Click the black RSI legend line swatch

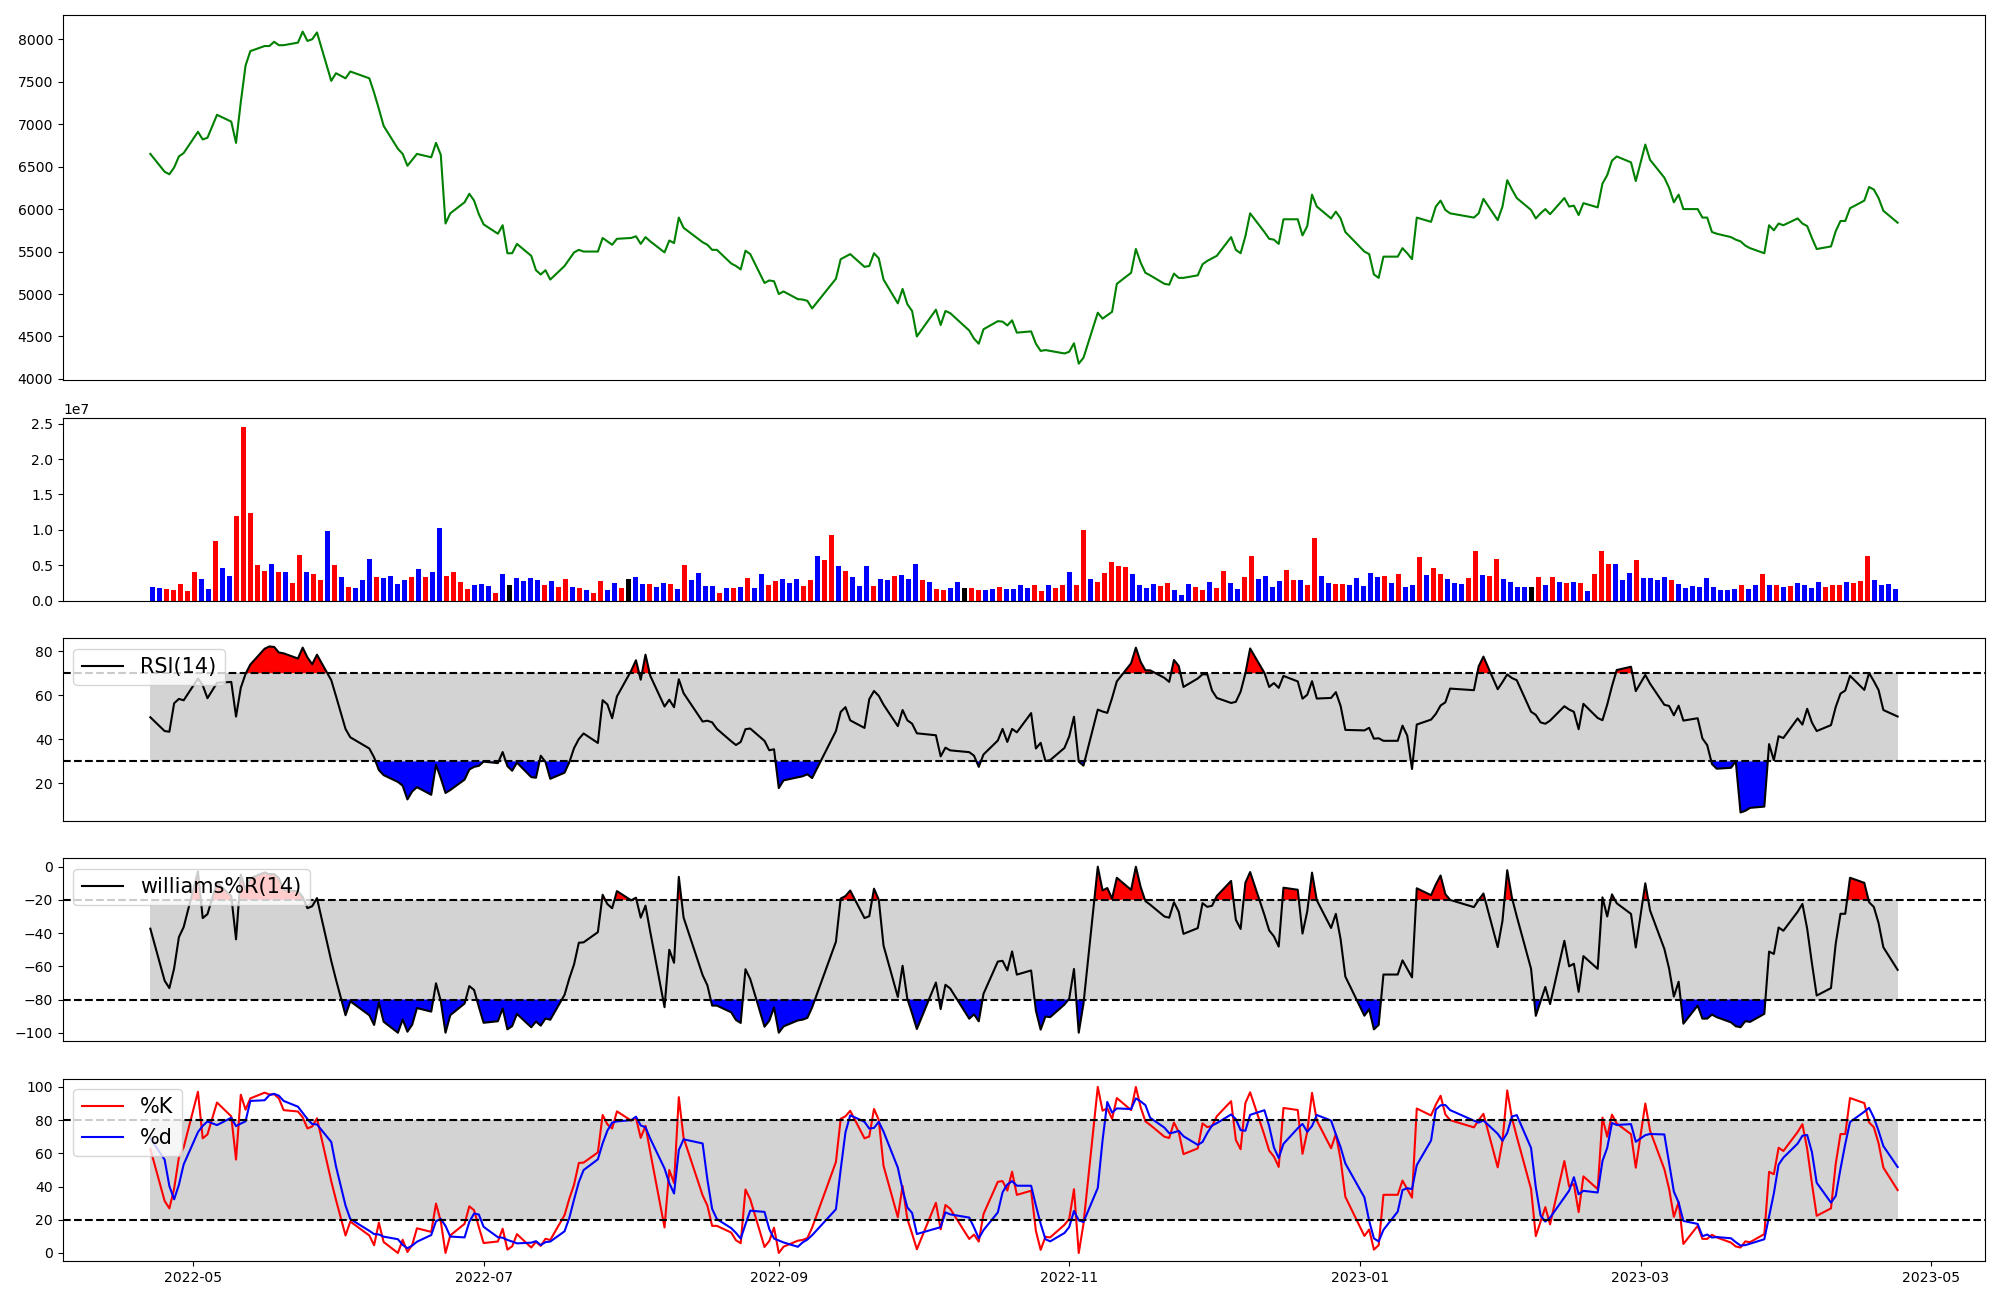tap(103, 666)
